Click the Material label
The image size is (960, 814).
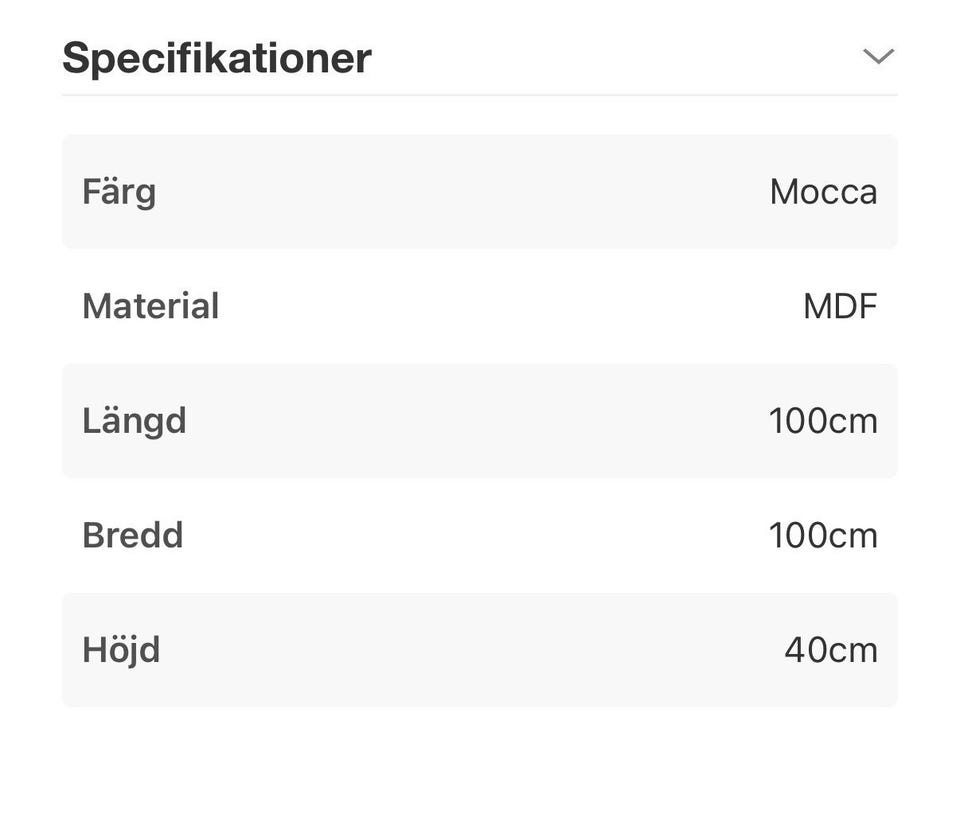(x=150, y=306)
